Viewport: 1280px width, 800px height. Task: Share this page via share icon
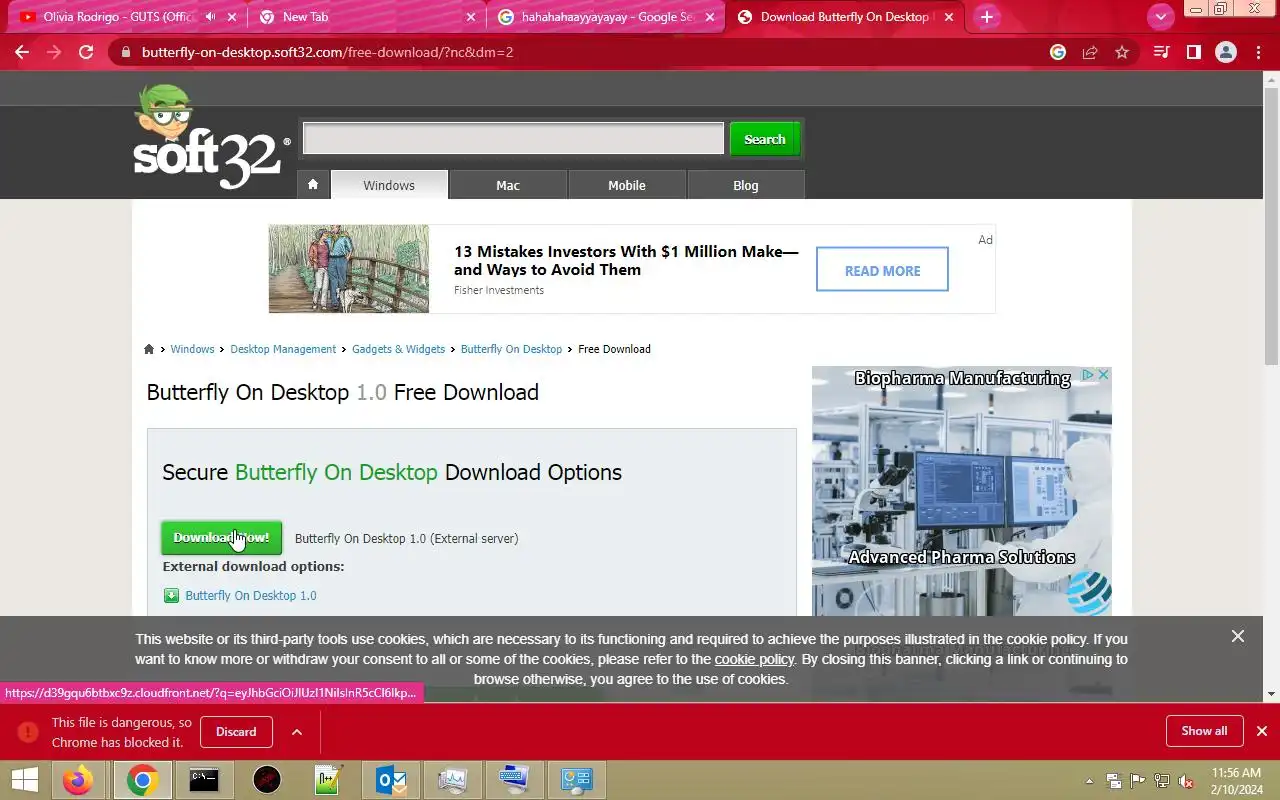(x=1090, y=52)
